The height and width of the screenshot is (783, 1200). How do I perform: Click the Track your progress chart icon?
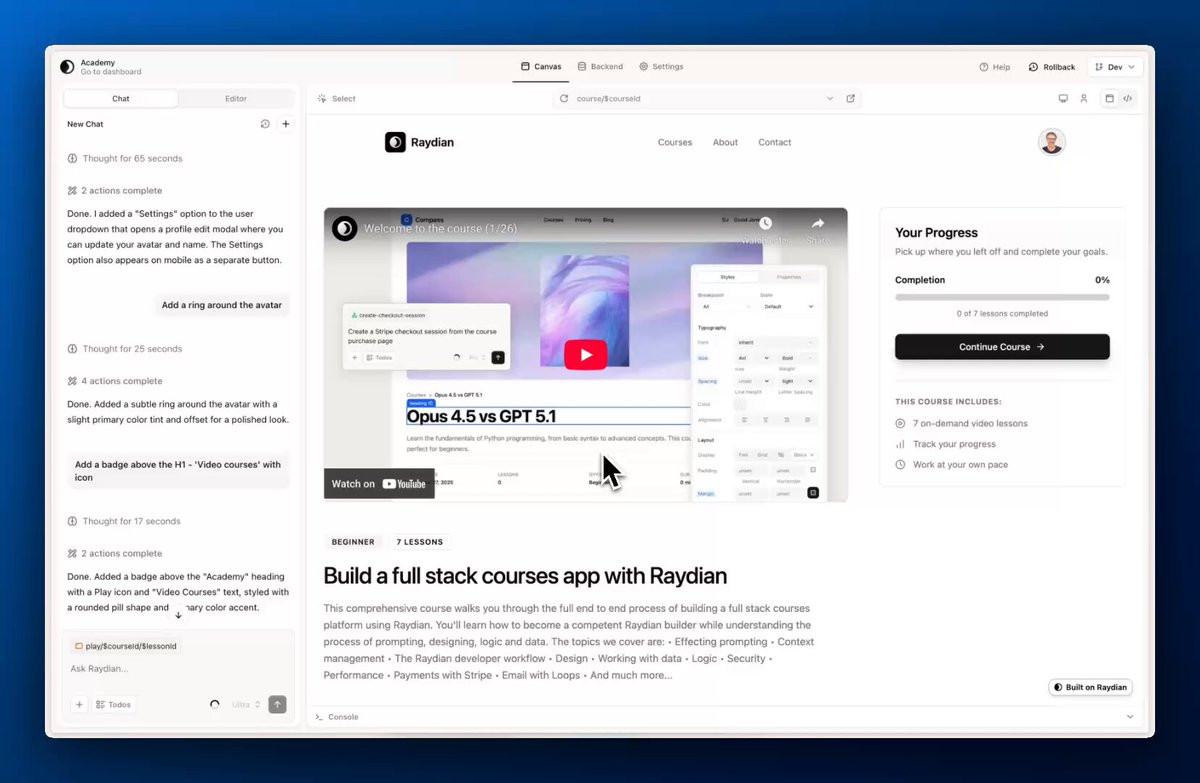(900, 444)
